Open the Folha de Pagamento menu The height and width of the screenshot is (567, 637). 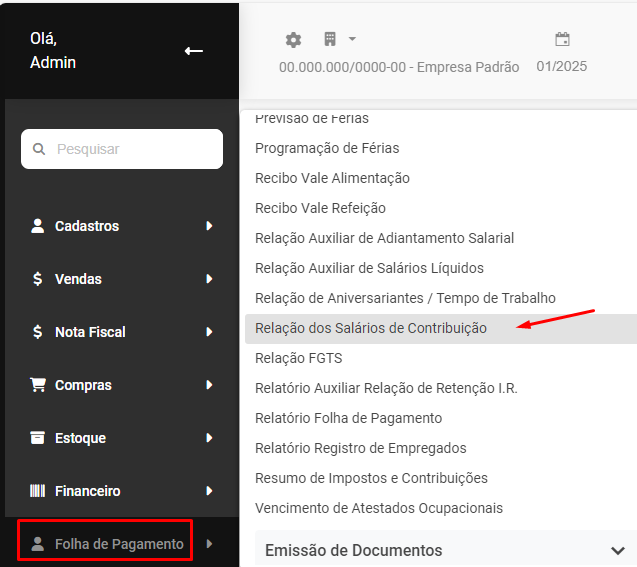(x=118, y=544)
